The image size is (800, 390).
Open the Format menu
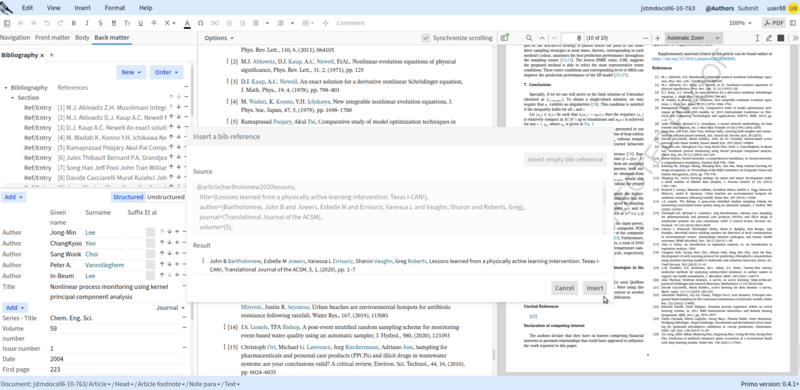[x=115, y=8]
